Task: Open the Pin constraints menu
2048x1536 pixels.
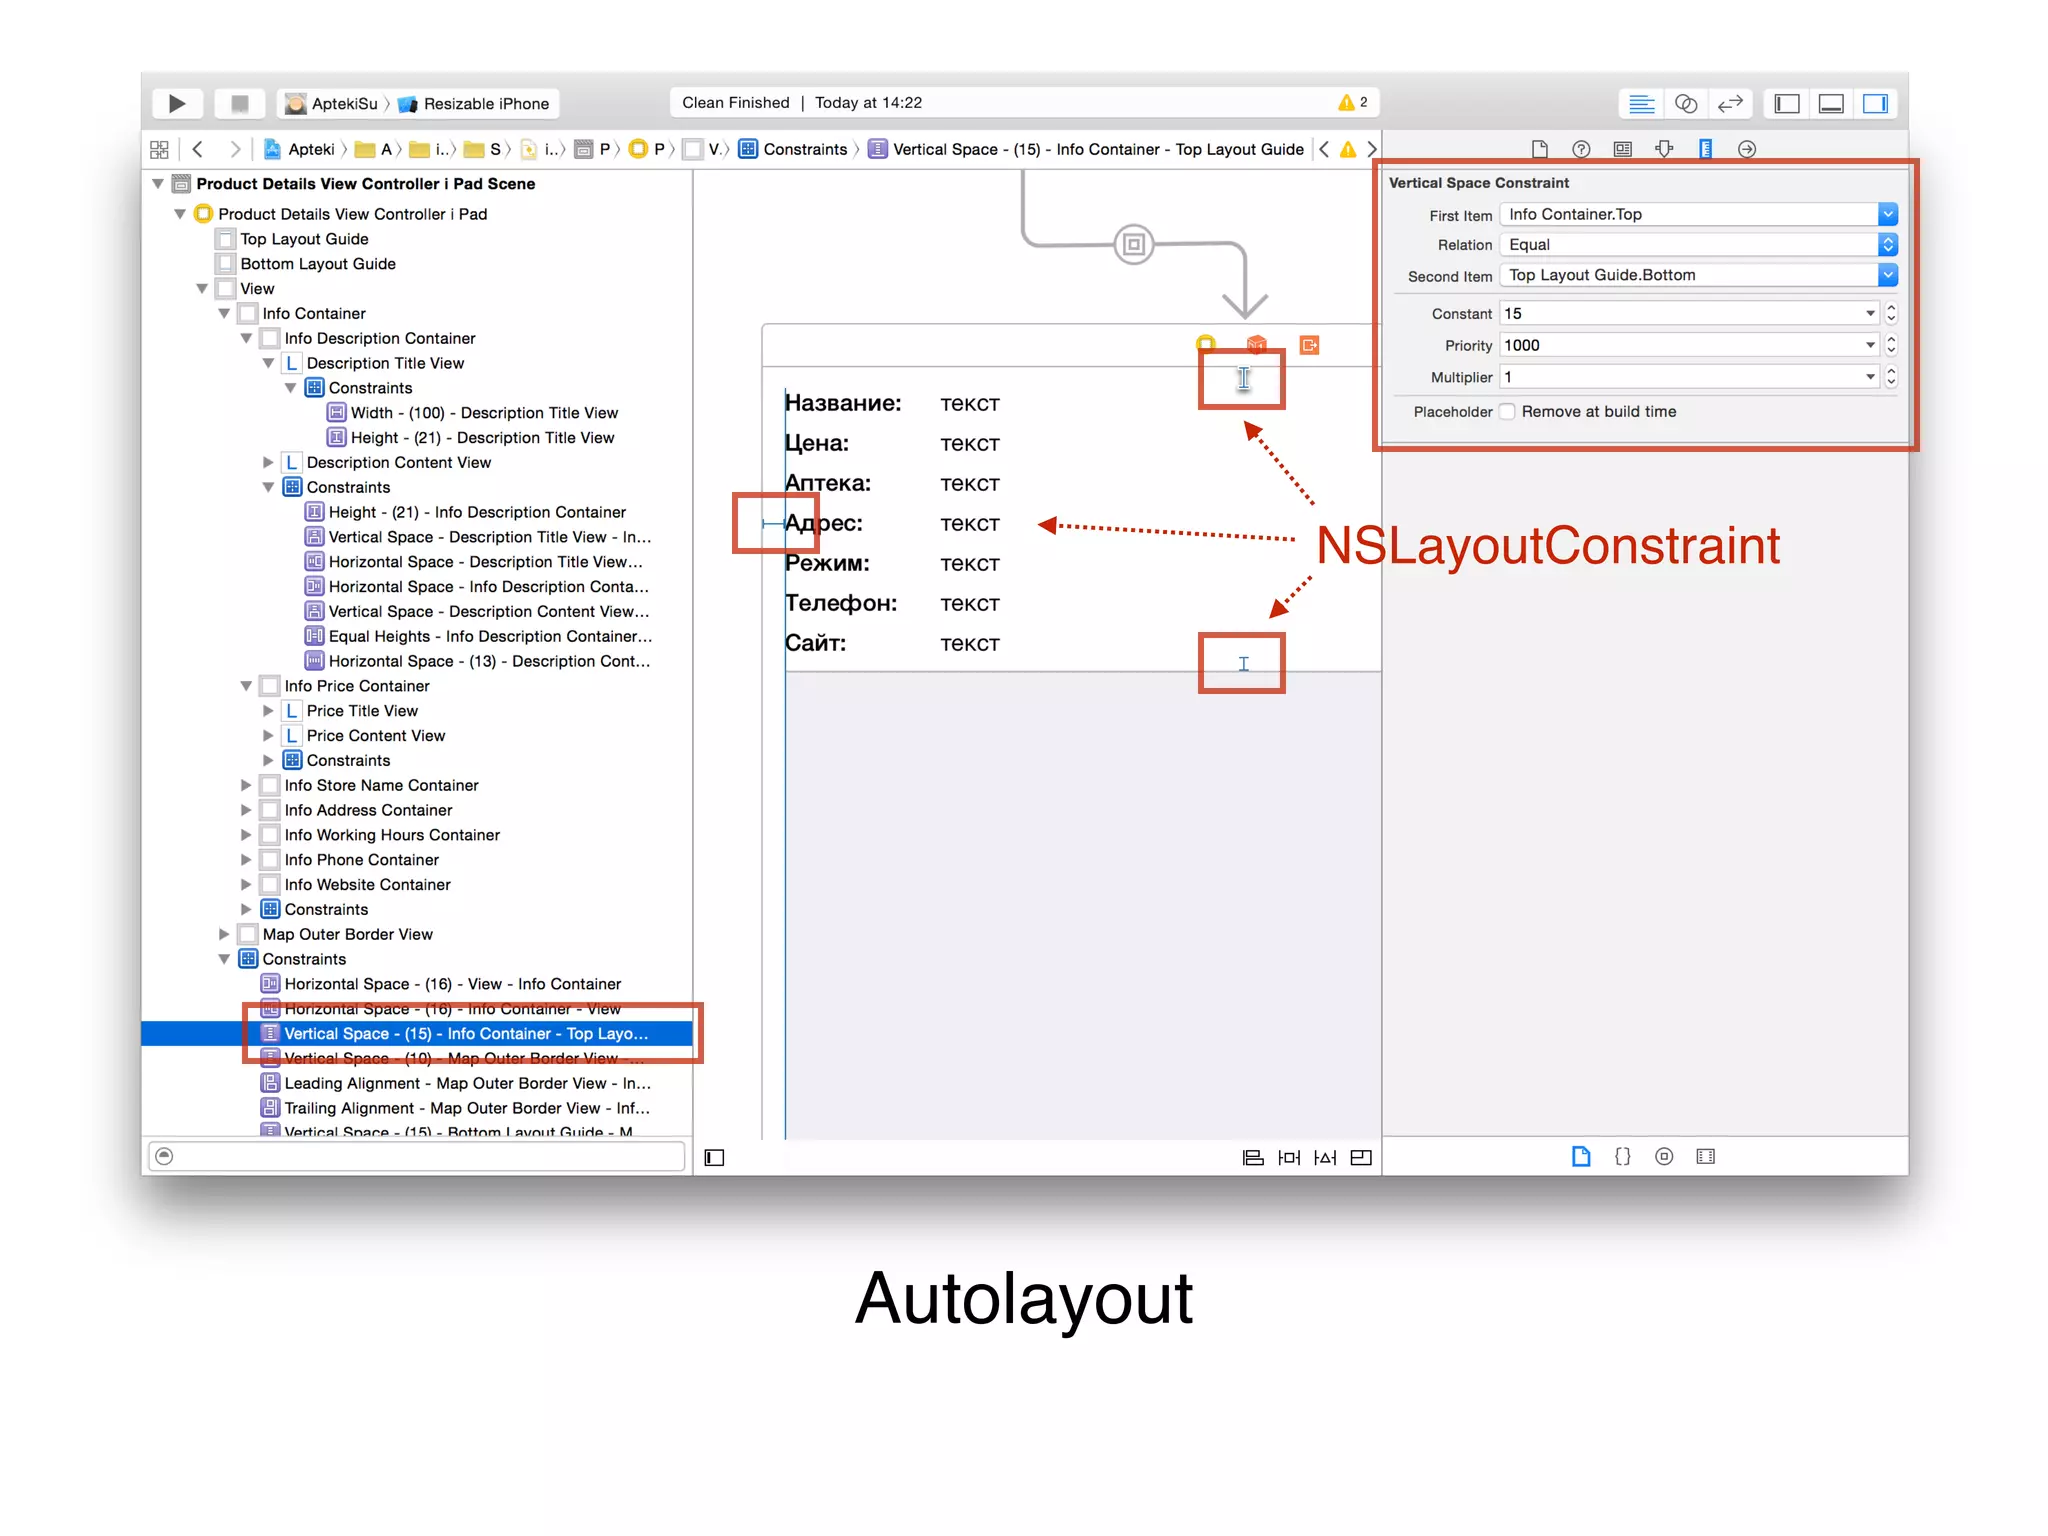Action: [1289, 1158]
